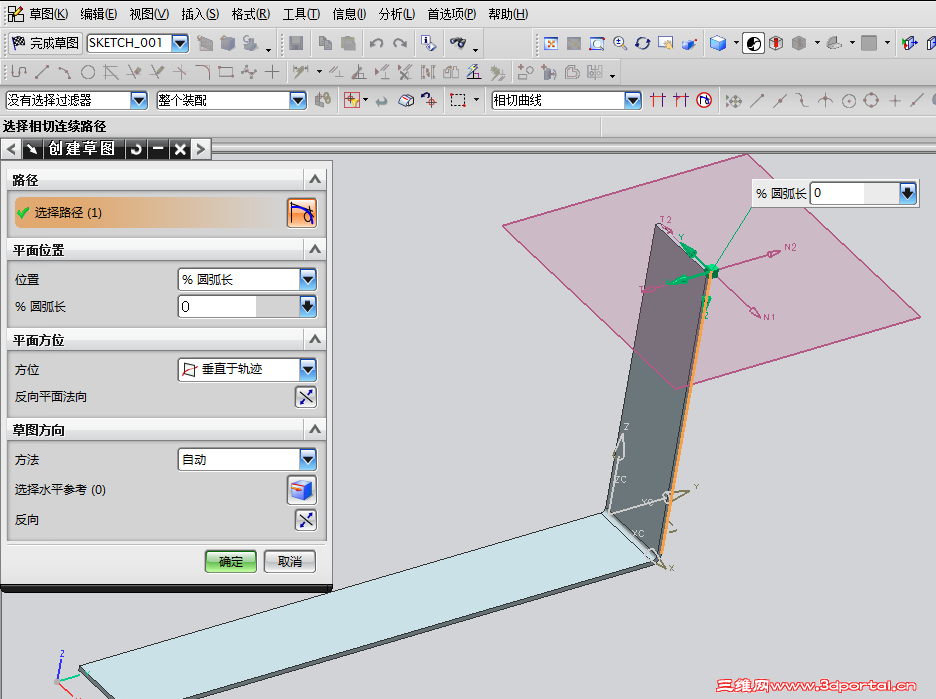This screenshot has width=936, height=699.
Task: Open the SKETCH_001 sketch name dropdown
Action: pos(180,43)
